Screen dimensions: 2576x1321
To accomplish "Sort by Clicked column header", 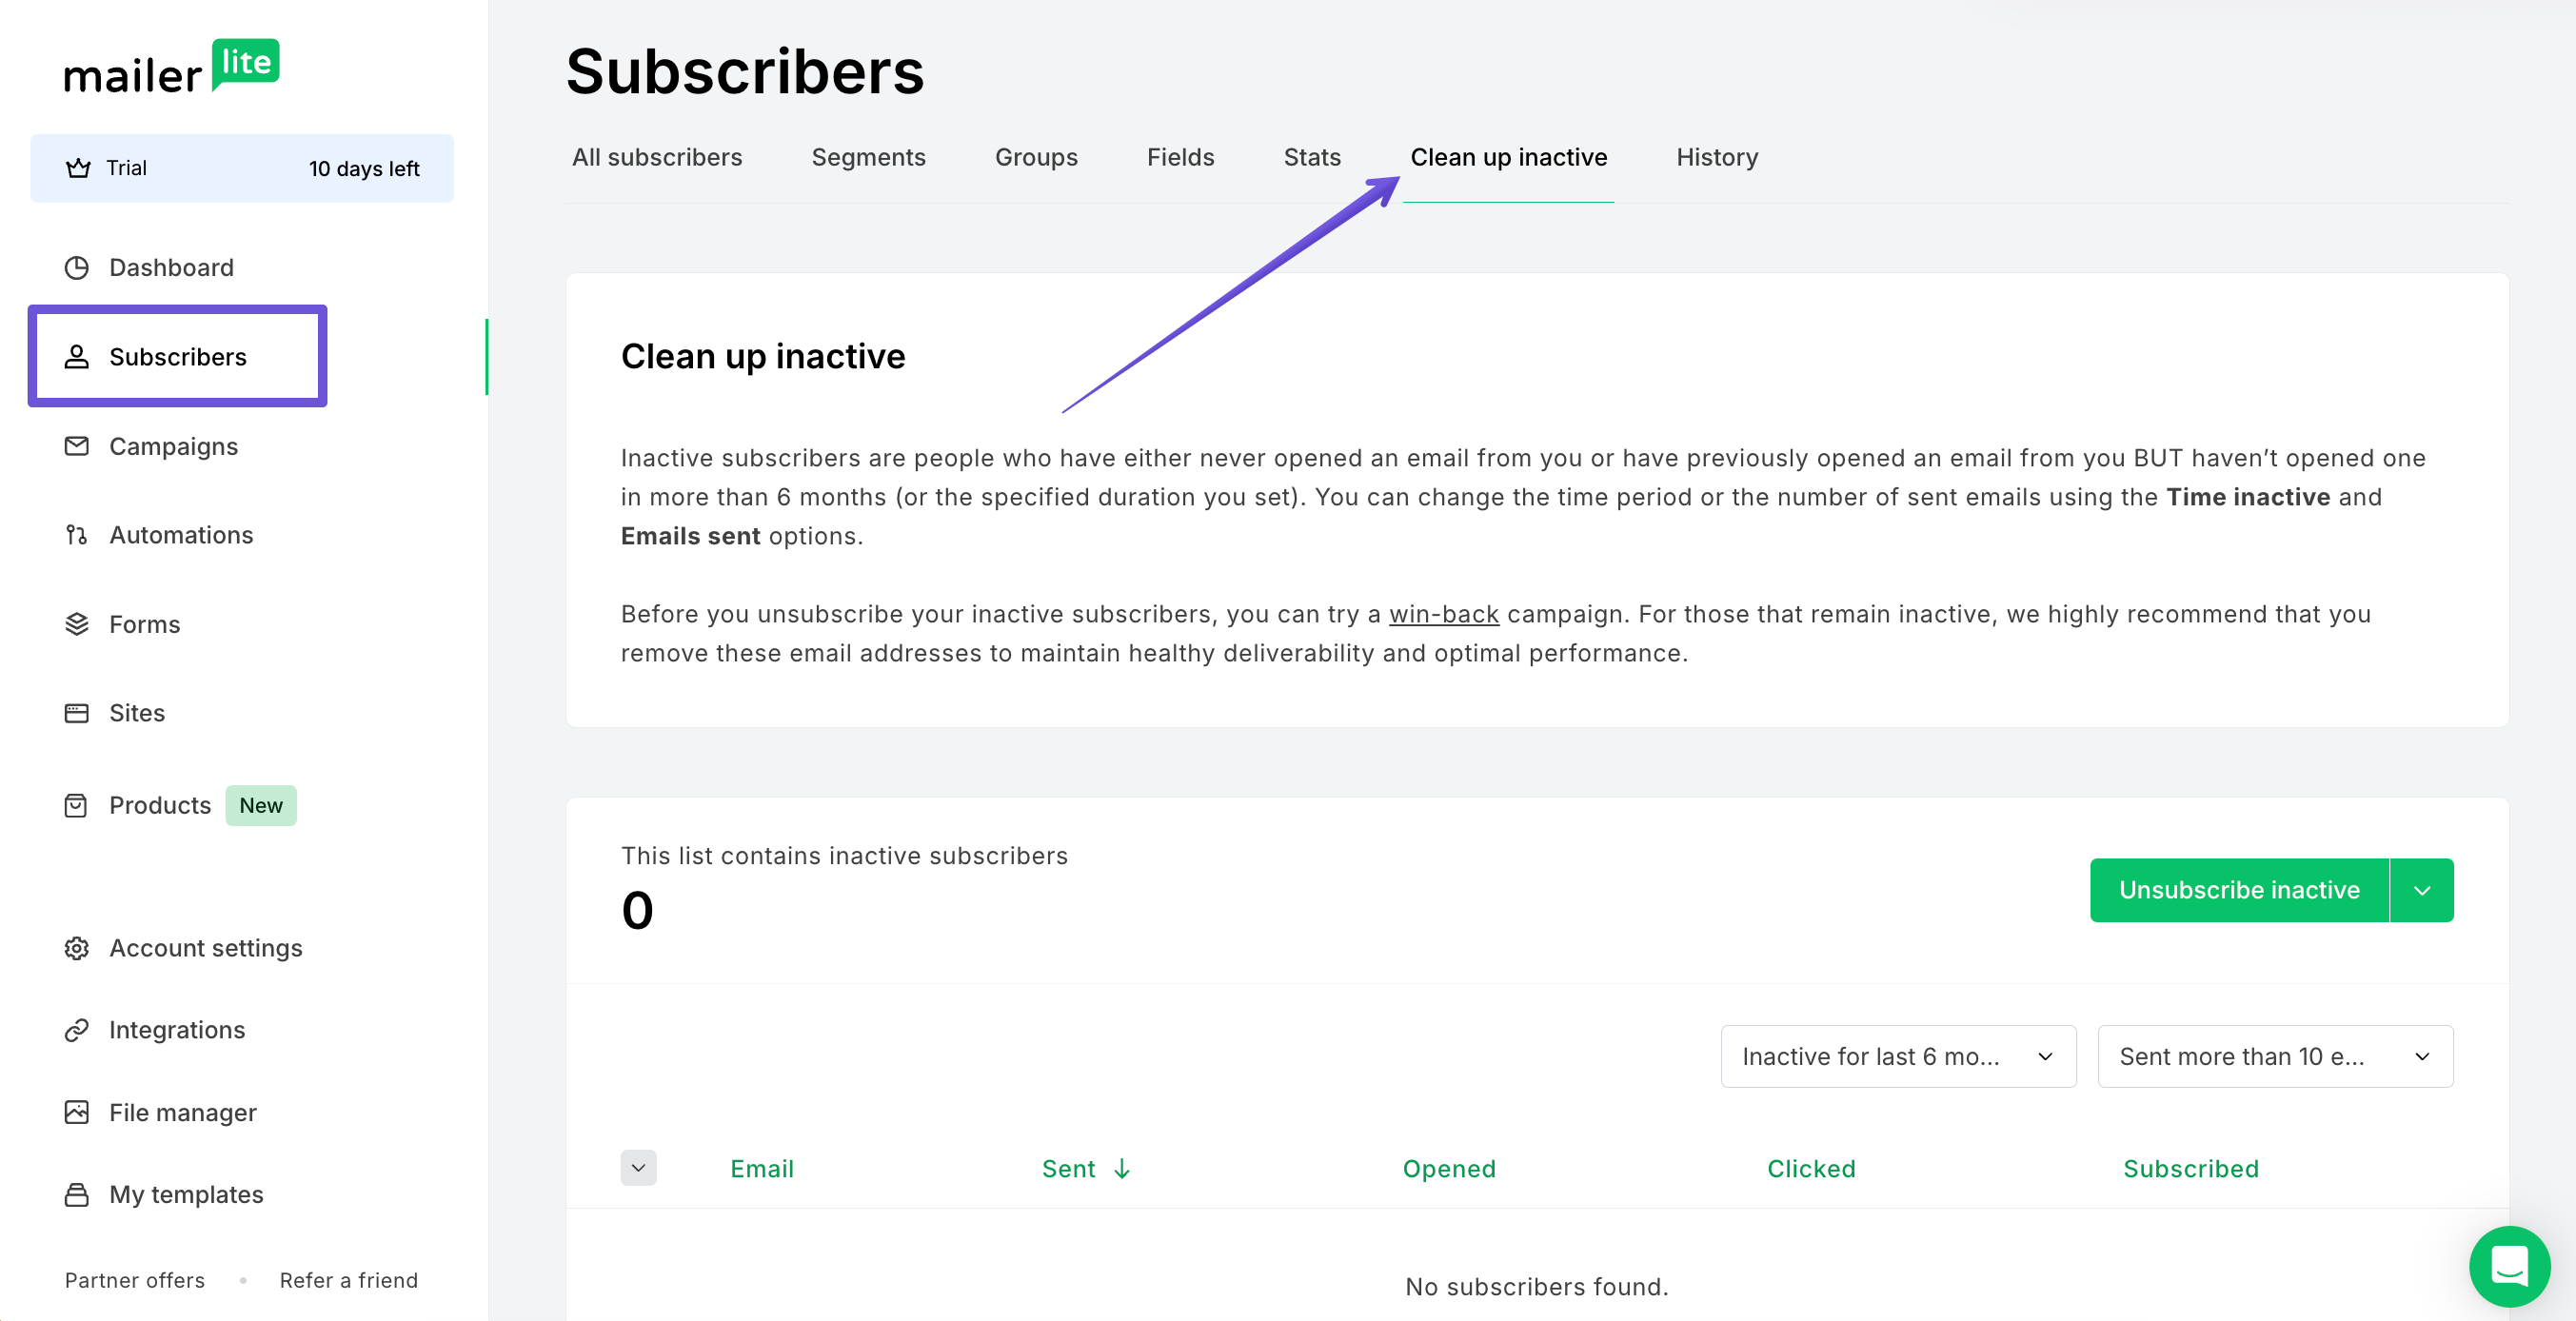I will pos(1811,1168).
